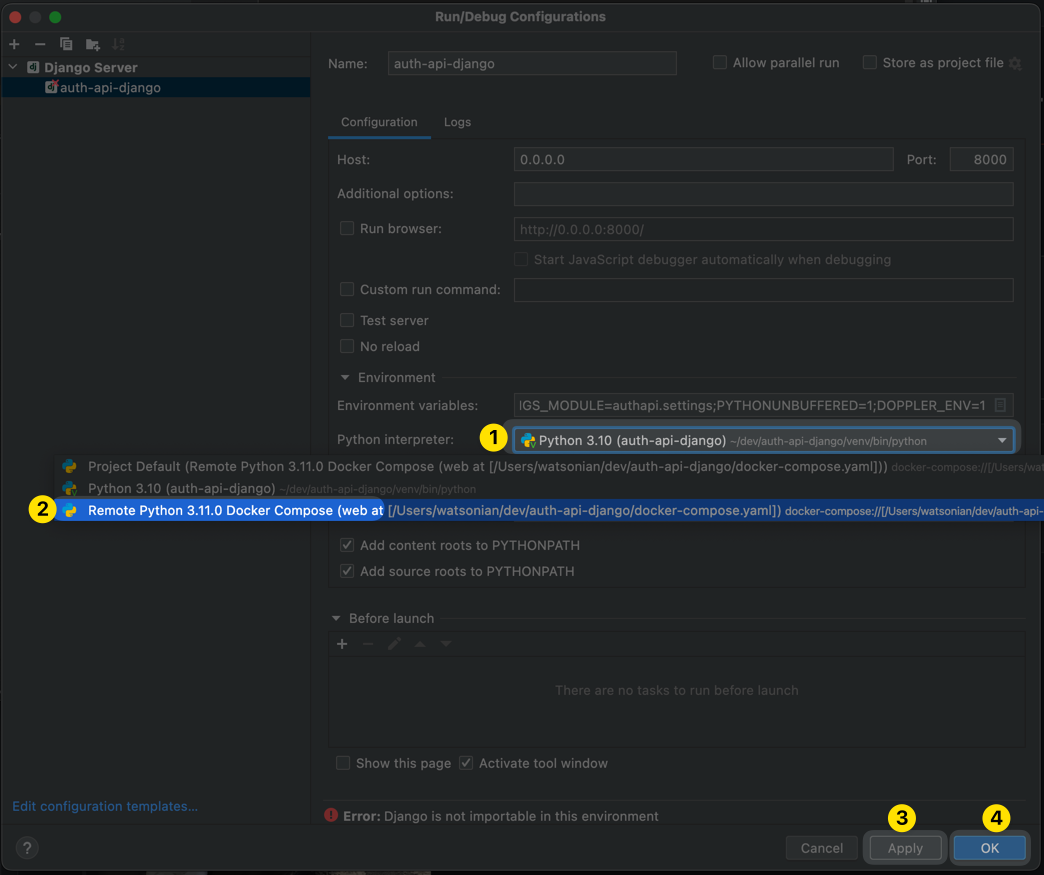Click the Port field showing 8000

(981, 159)
